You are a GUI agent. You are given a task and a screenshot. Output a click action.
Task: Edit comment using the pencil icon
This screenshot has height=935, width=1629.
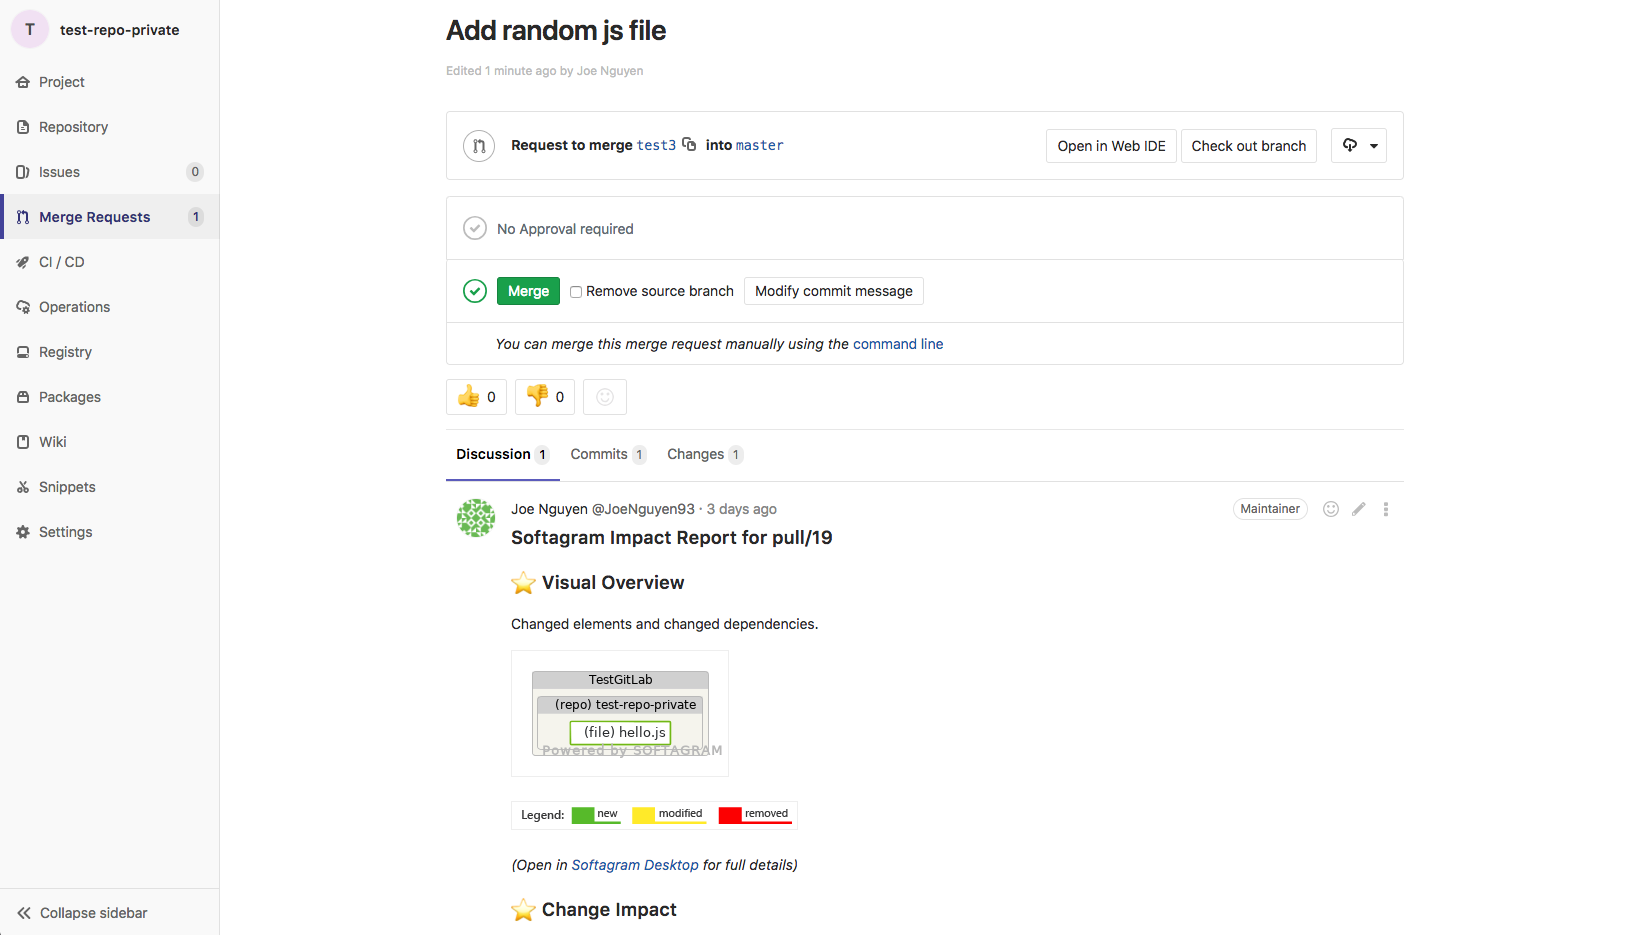click(x=1358, y=509)
